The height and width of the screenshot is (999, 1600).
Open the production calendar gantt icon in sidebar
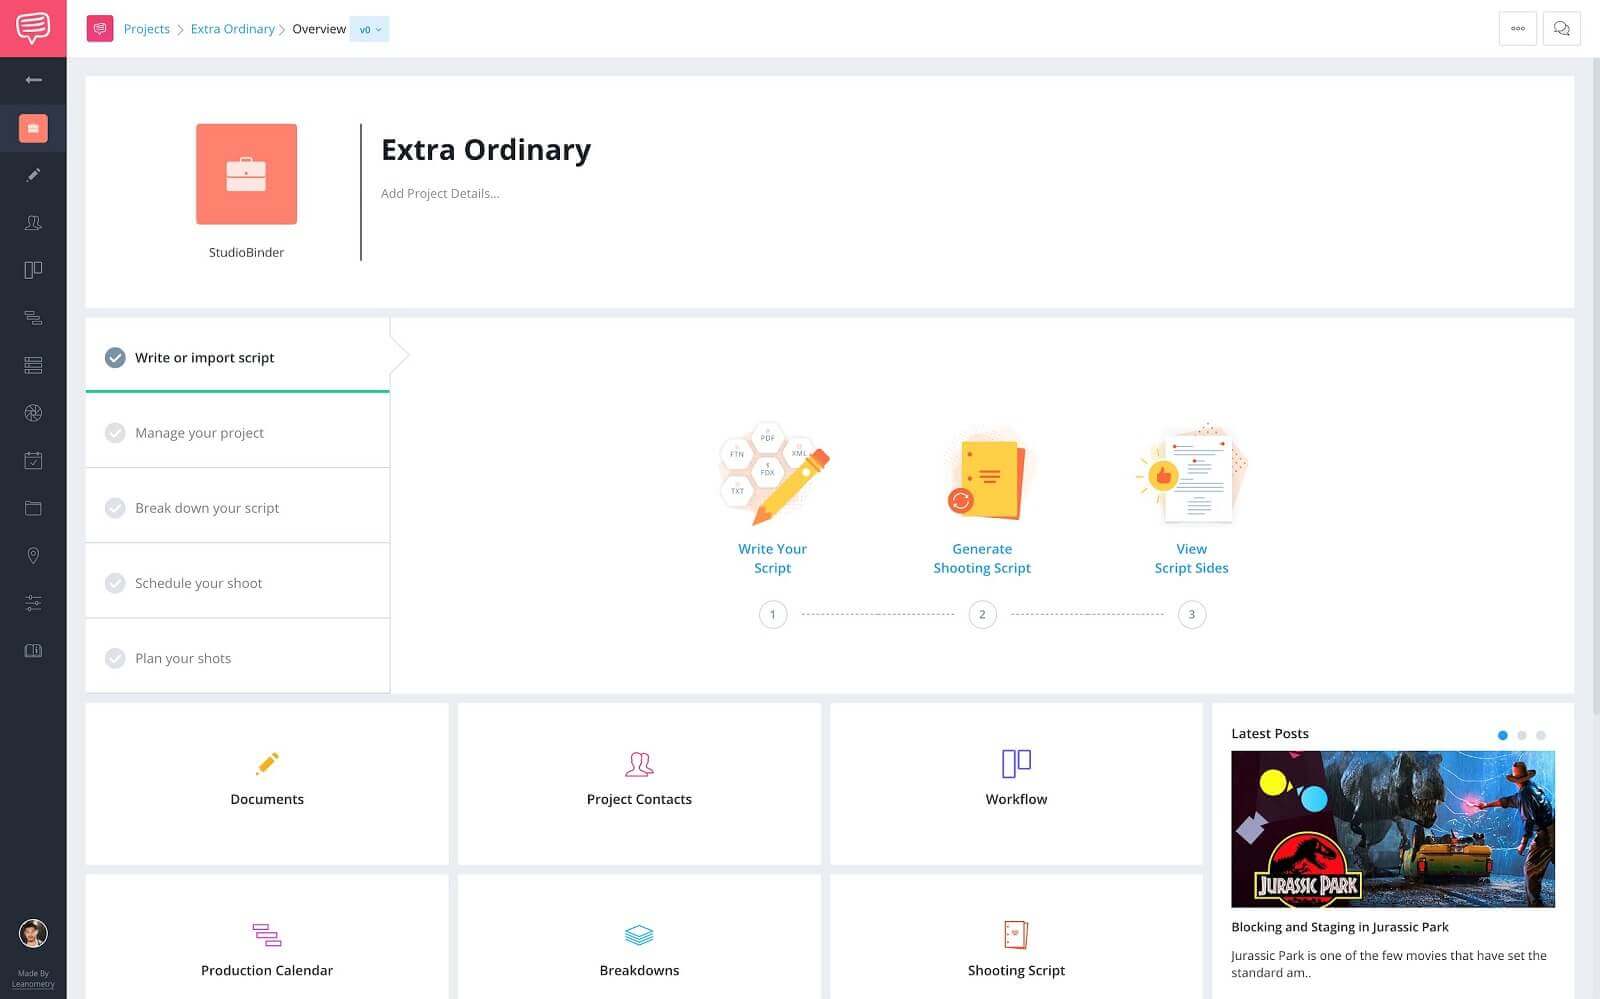33,318
